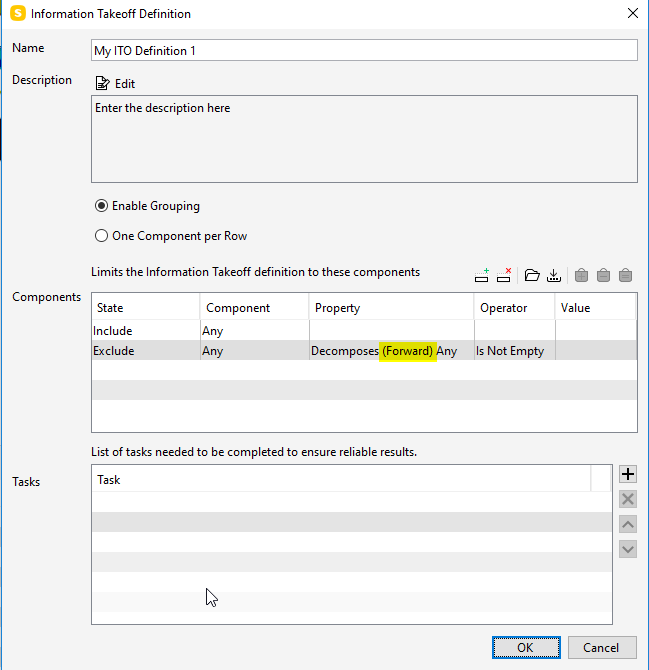Click the empty Value cell in Exclude row
This screenshot has width=649, height=670.
[596, 351]
